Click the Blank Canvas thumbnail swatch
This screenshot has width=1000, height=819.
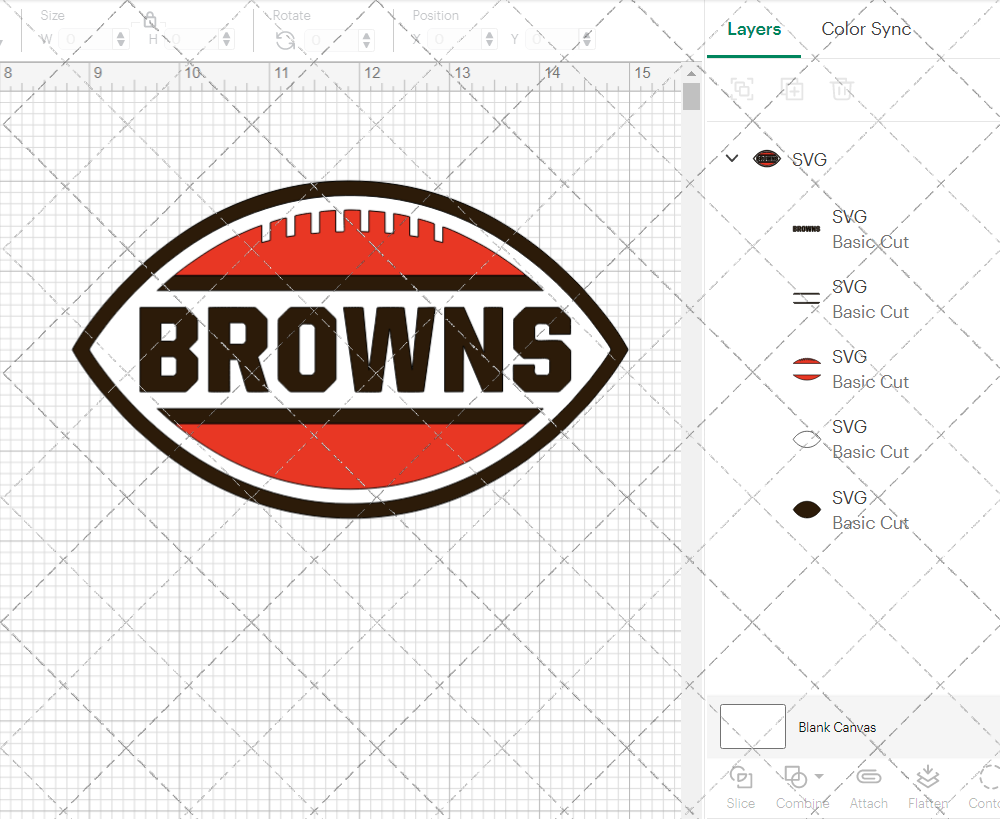[752, 727]
